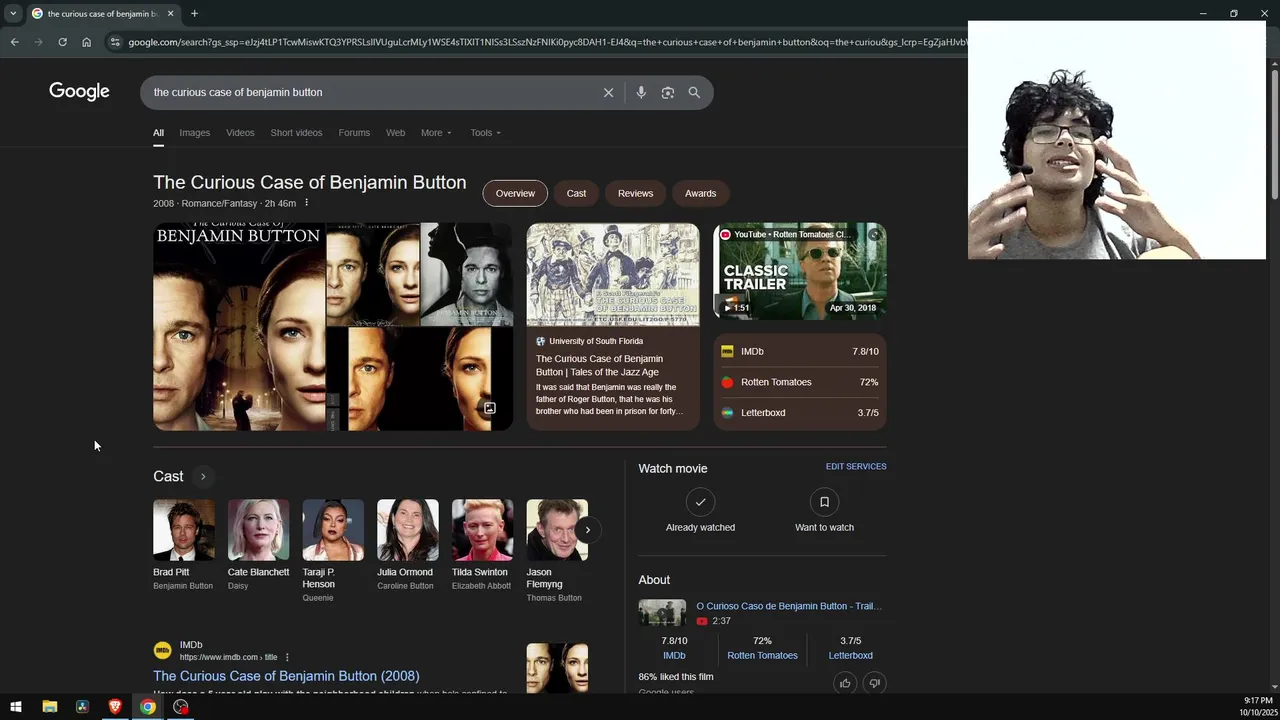Open Brave browser from taskbar

pos(115,707)
